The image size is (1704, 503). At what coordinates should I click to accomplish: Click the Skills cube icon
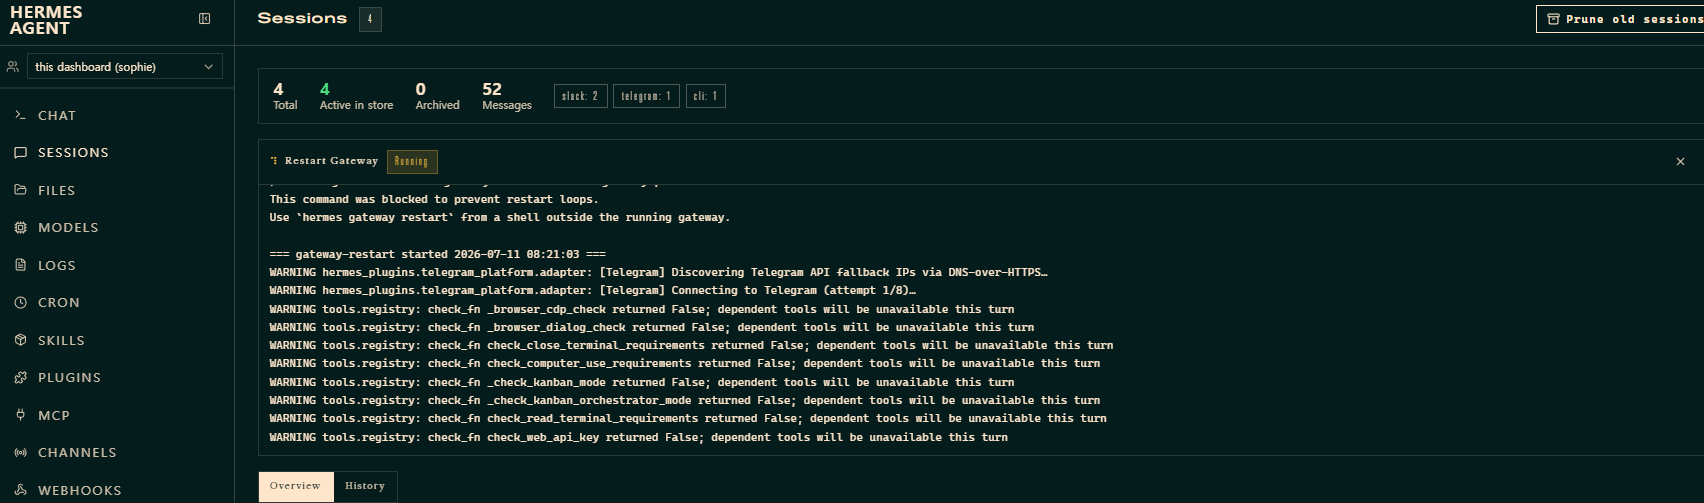click(20, 340)
